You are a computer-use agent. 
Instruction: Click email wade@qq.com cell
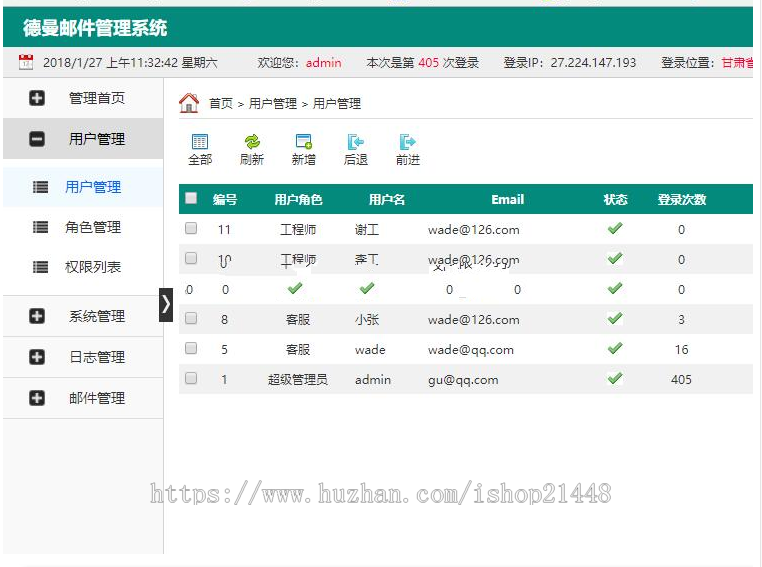pos(470,350)
